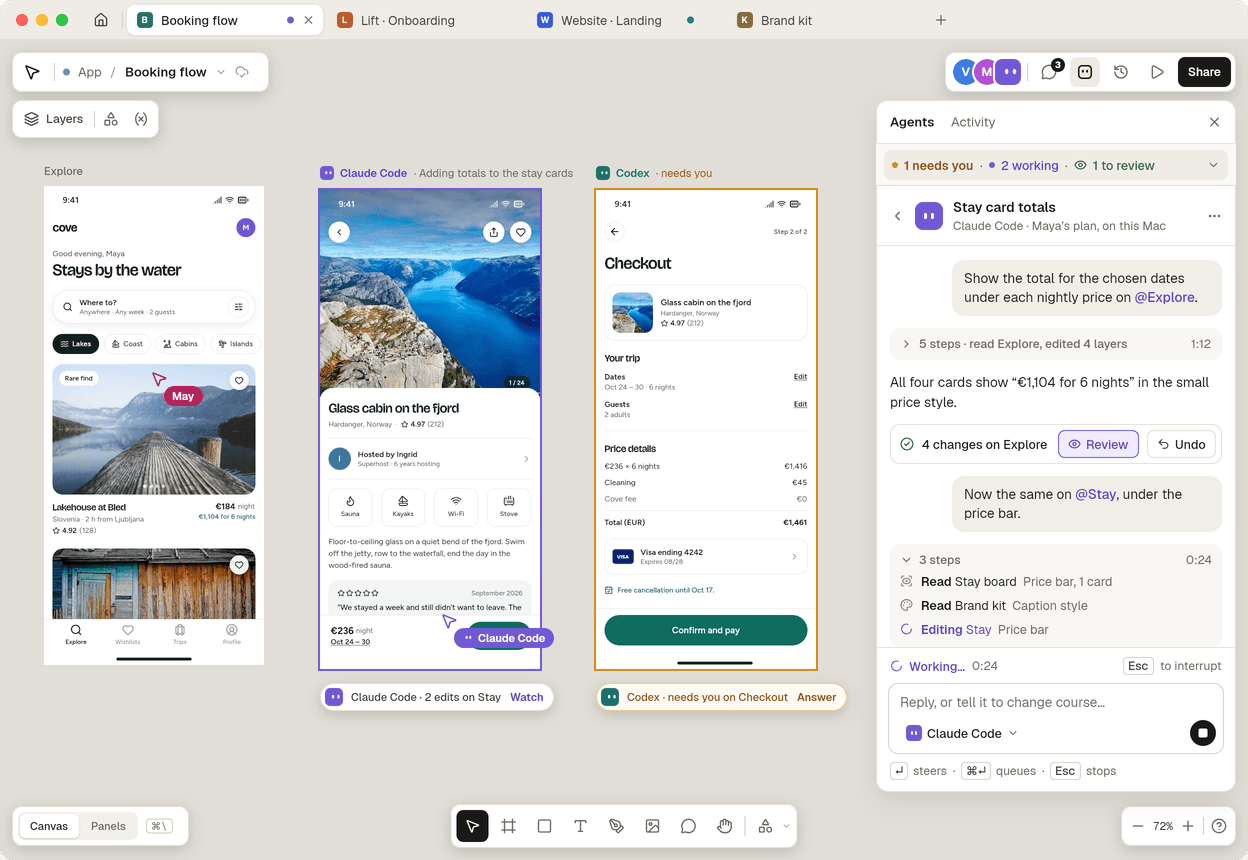Select the Lakes filter chip in Explore
This screenshot has width=1248, height=860.
tap(75, 344)
